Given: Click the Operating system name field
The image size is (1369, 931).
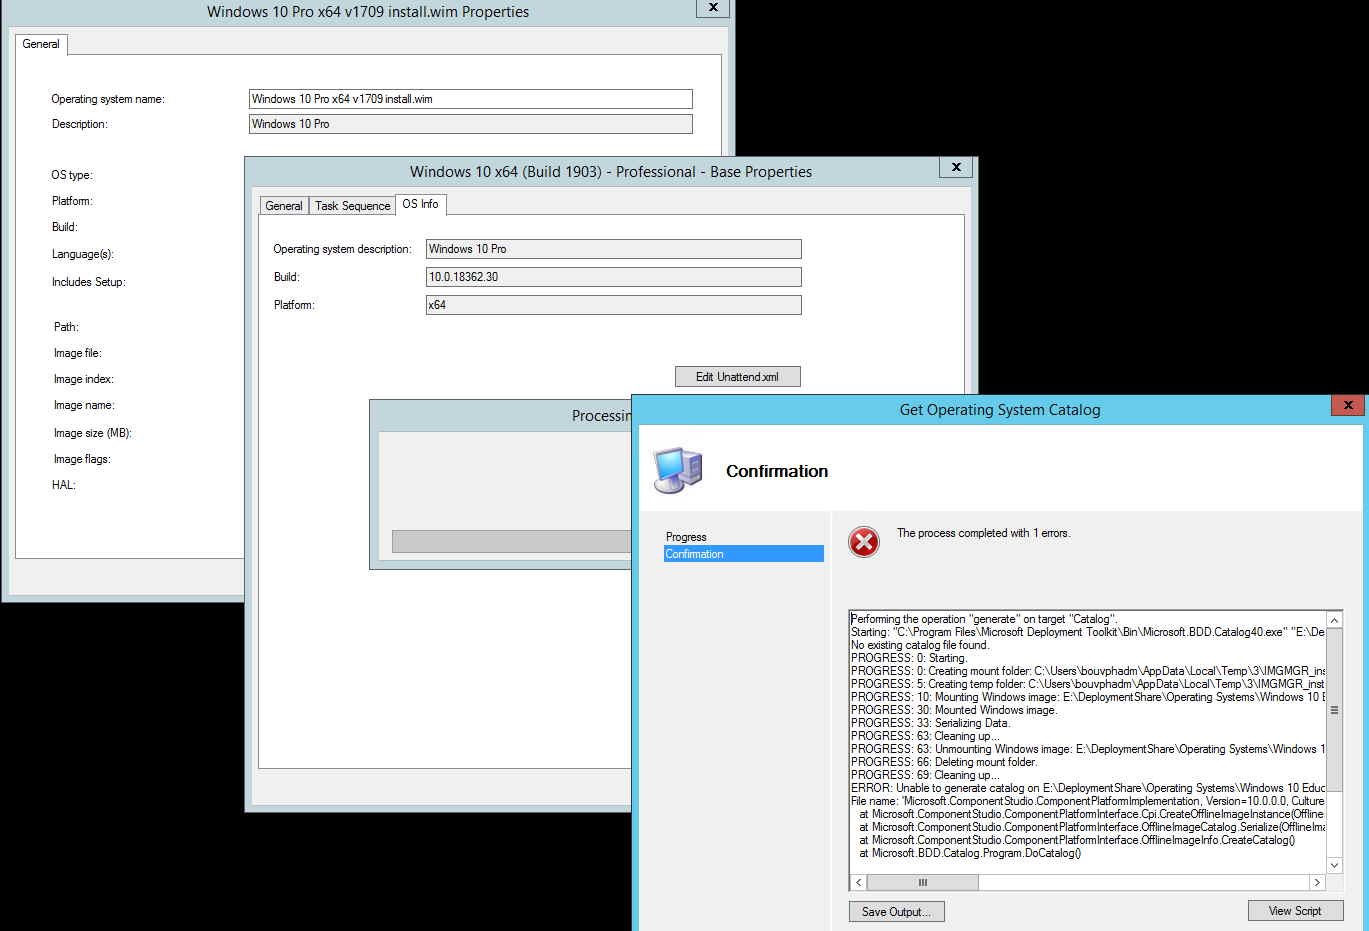Looking at the screenshot, I should (x=470, y=98).
